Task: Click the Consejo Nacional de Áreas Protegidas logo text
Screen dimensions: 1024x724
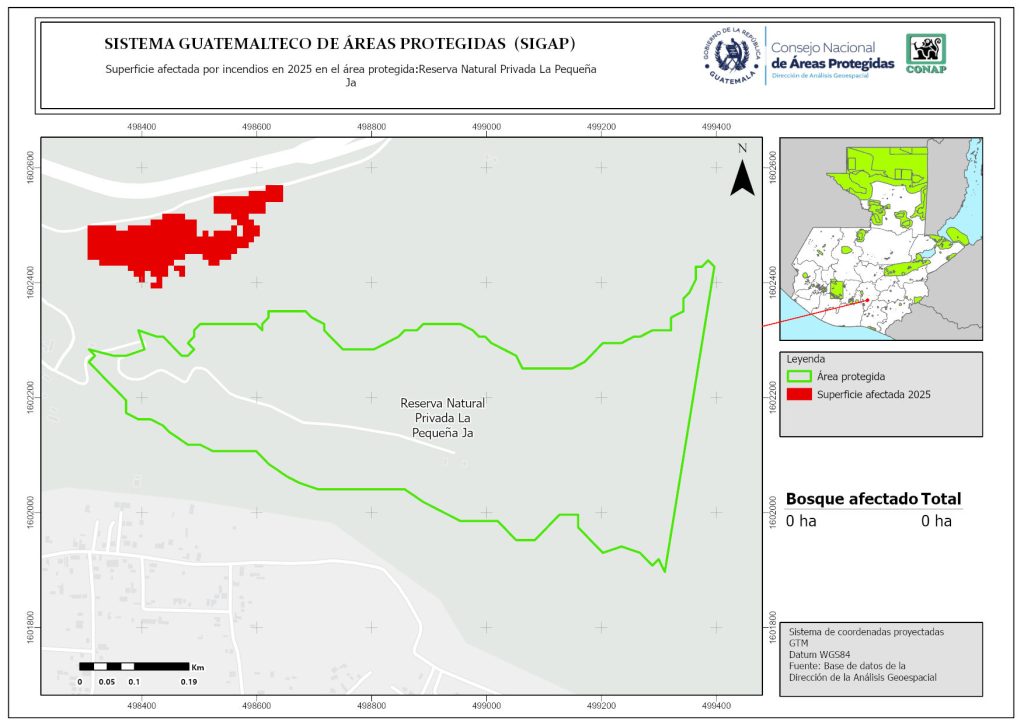Action: [x=832, y=56]
